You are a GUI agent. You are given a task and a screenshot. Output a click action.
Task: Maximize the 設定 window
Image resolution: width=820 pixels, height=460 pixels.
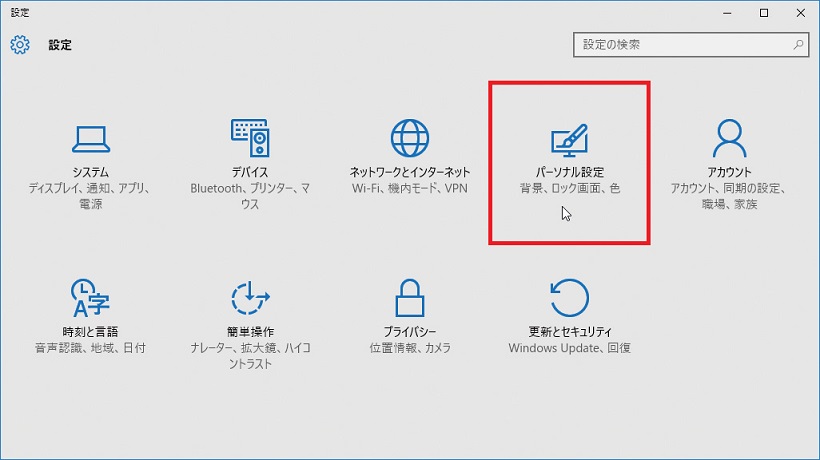click(764, 13)
